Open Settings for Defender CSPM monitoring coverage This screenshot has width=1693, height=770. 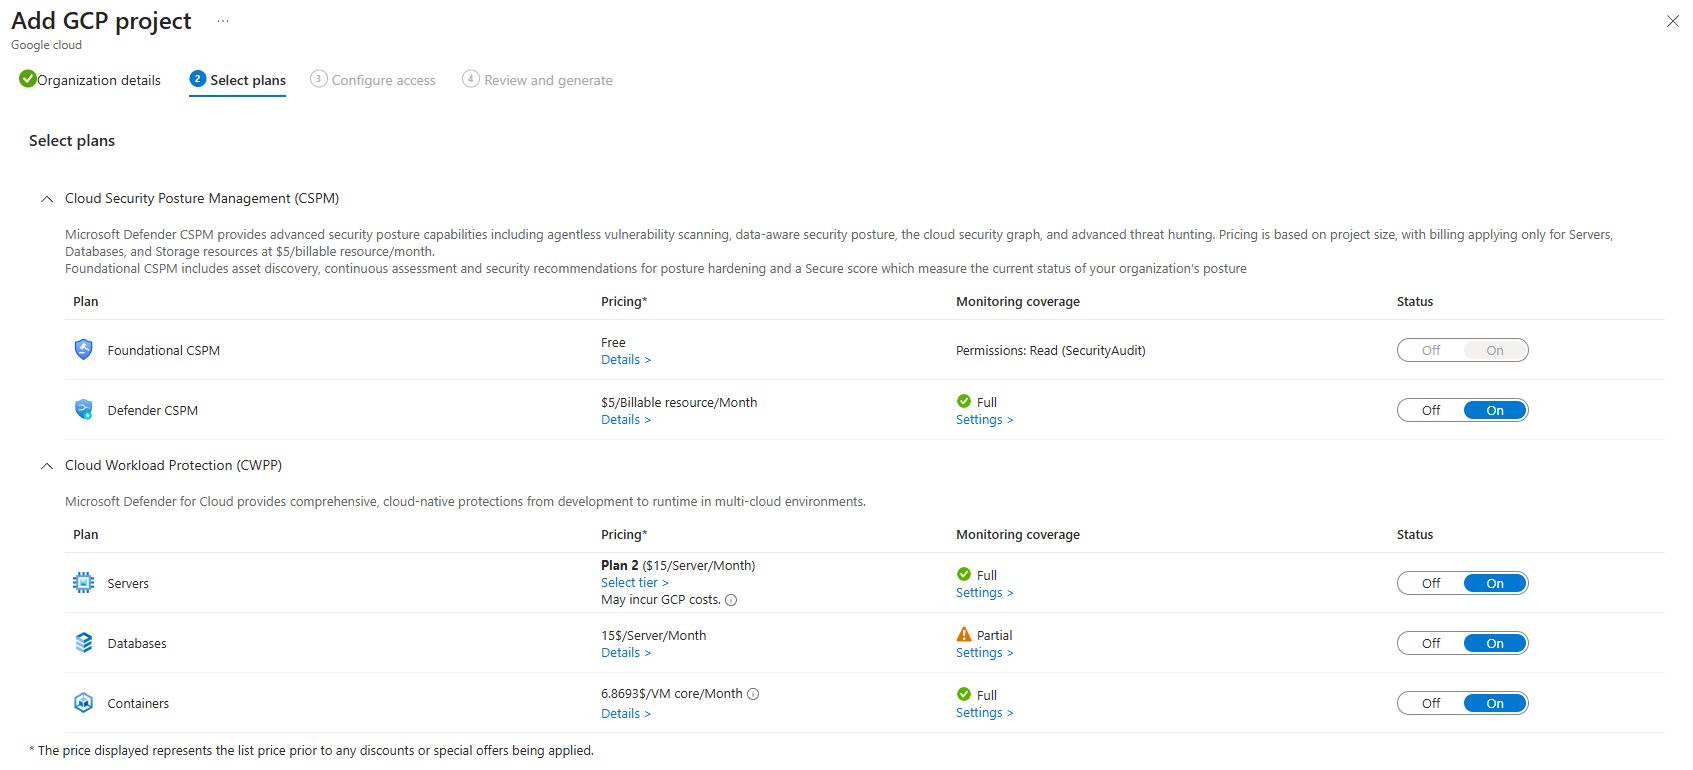[985, 420]
